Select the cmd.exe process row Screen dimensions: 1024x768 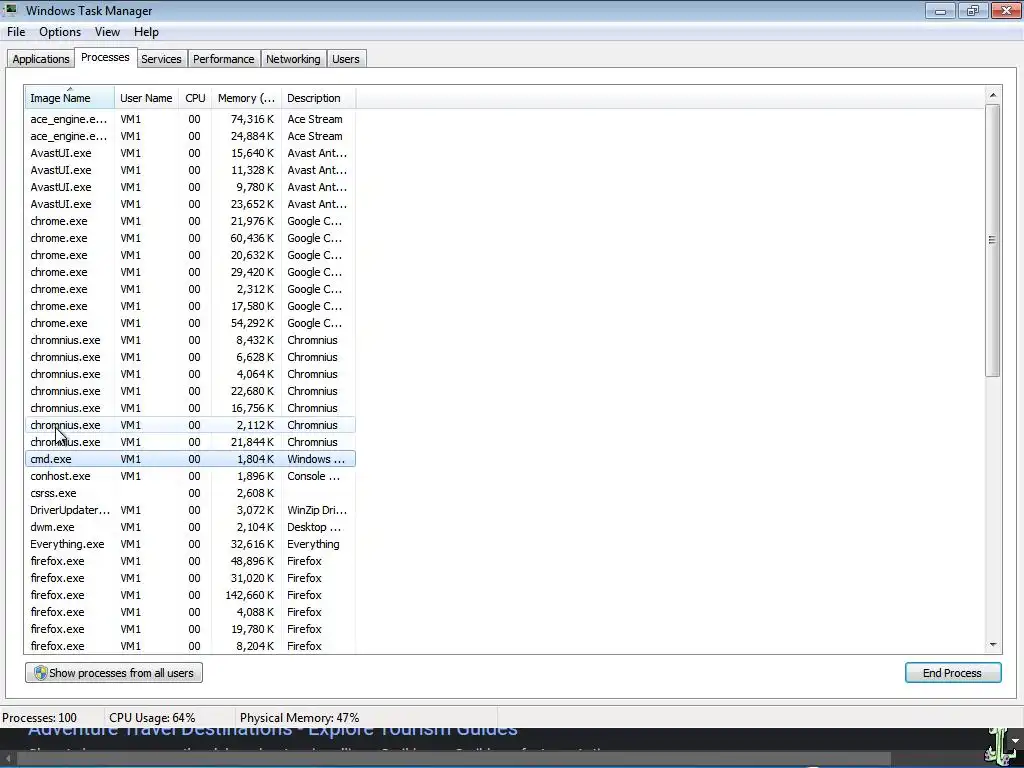[190, 459]
